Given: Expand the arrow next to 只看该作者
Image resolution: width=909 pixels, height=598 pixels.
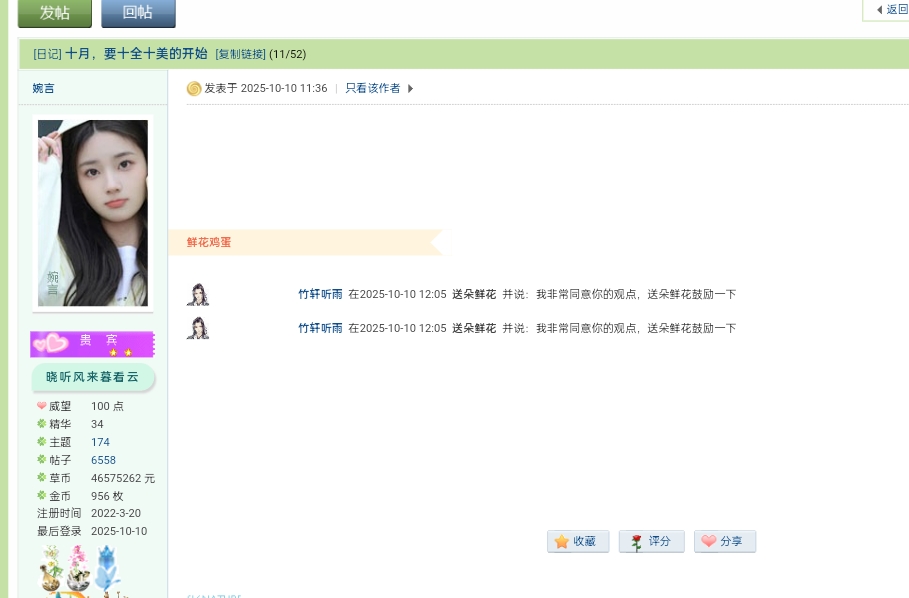Looking at the screenshot, I should point(410,89).
